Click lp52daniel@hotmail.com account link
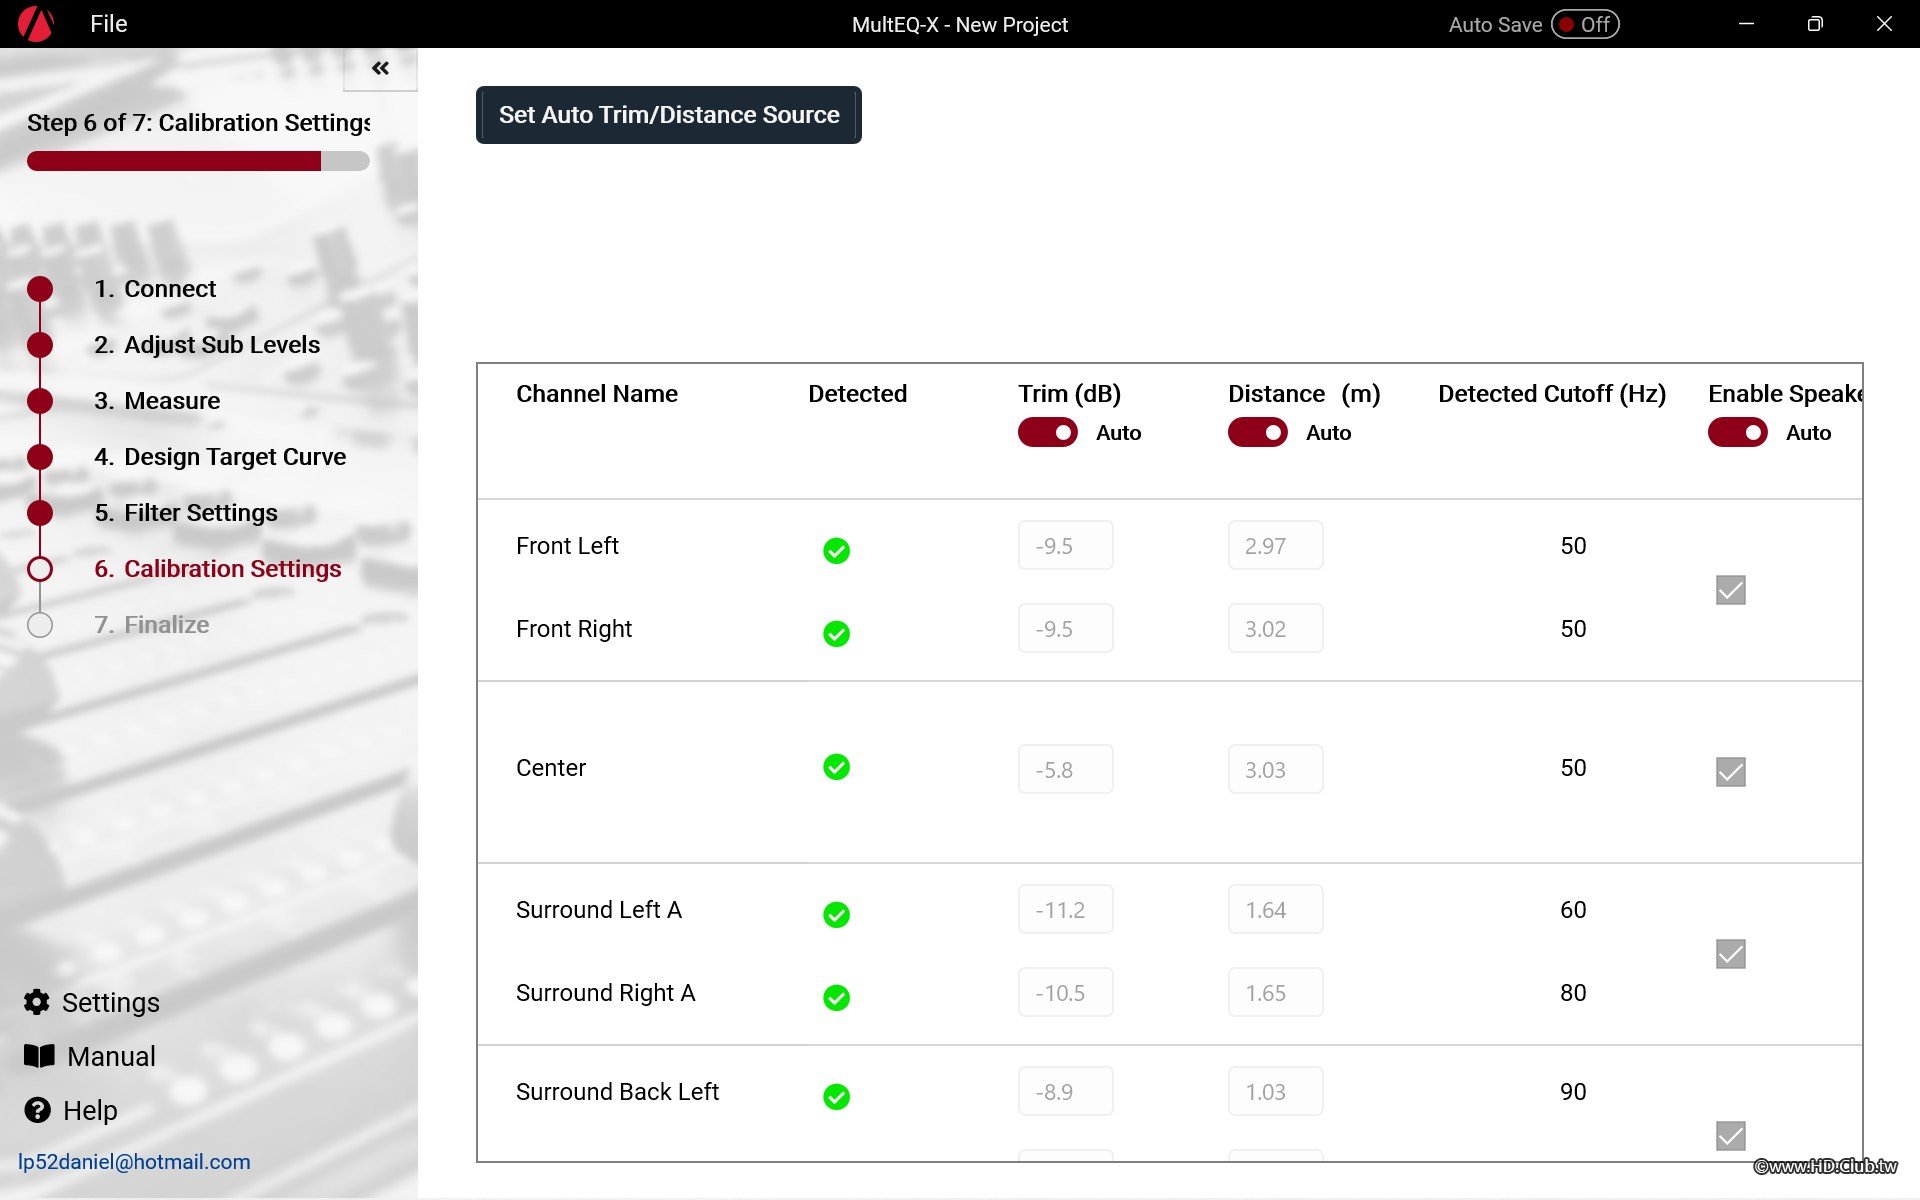 (134, 1162)
